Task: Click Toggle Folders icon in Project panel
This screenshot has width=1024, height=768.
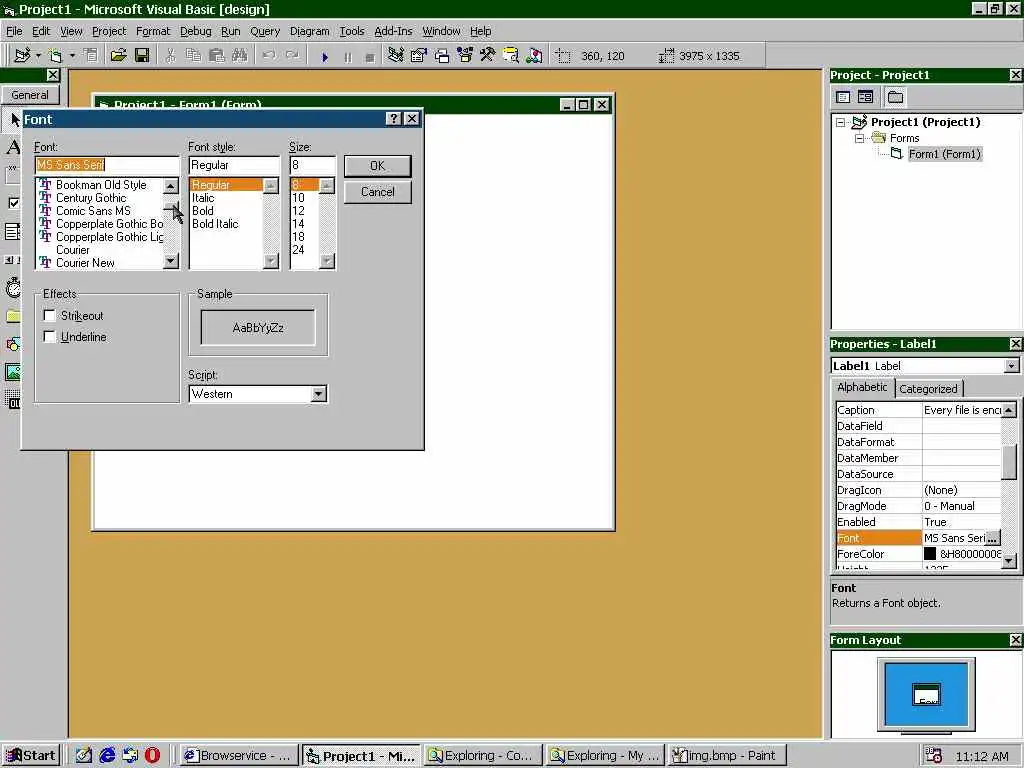Action: coord(895,97)
